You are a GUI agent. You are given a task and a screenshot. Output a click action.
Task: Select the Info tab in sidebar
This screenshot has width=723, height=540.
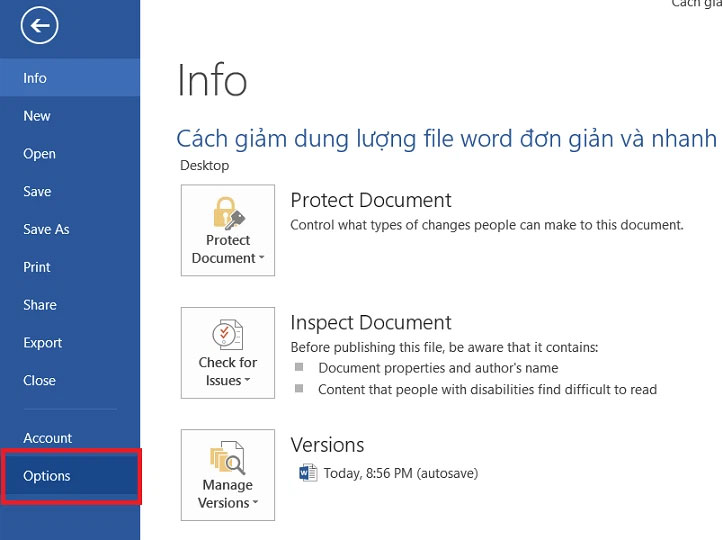35,78
